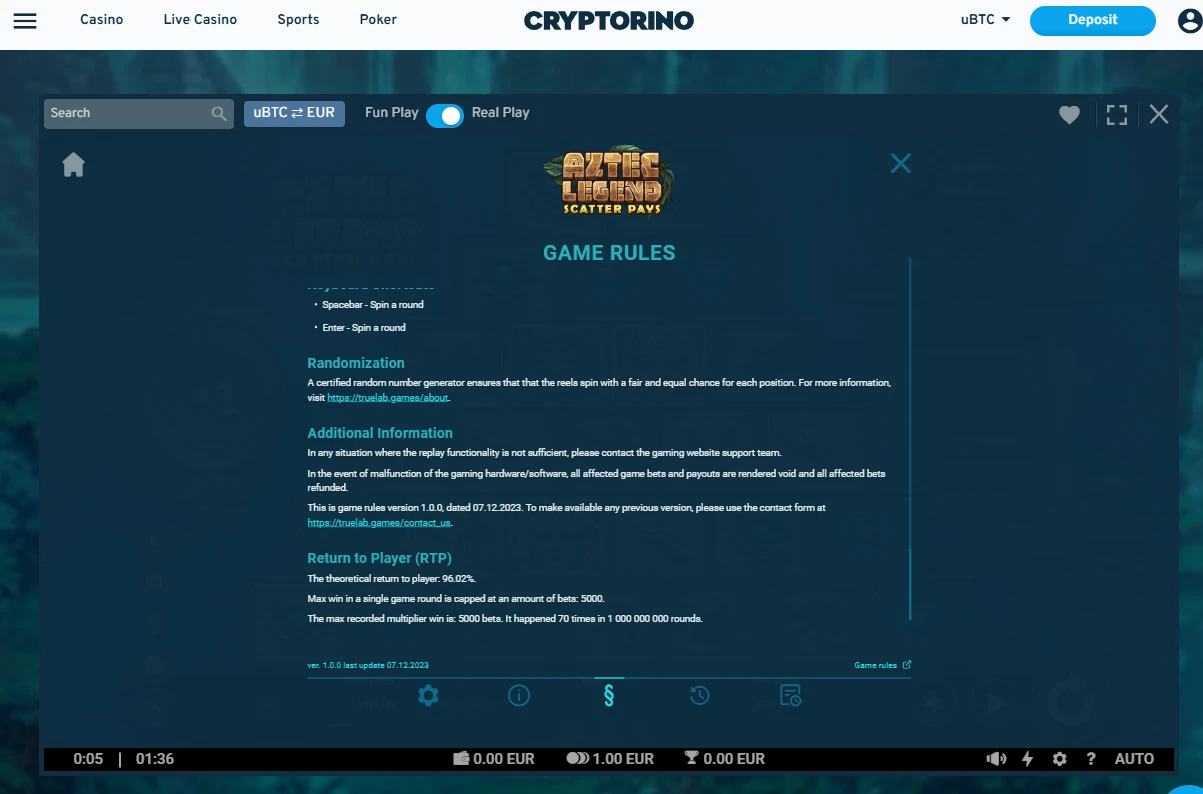Click the wallet balance 0.00 EUR
The width and height of the screenshot is (1203, 794).
[x=494, y=759]
